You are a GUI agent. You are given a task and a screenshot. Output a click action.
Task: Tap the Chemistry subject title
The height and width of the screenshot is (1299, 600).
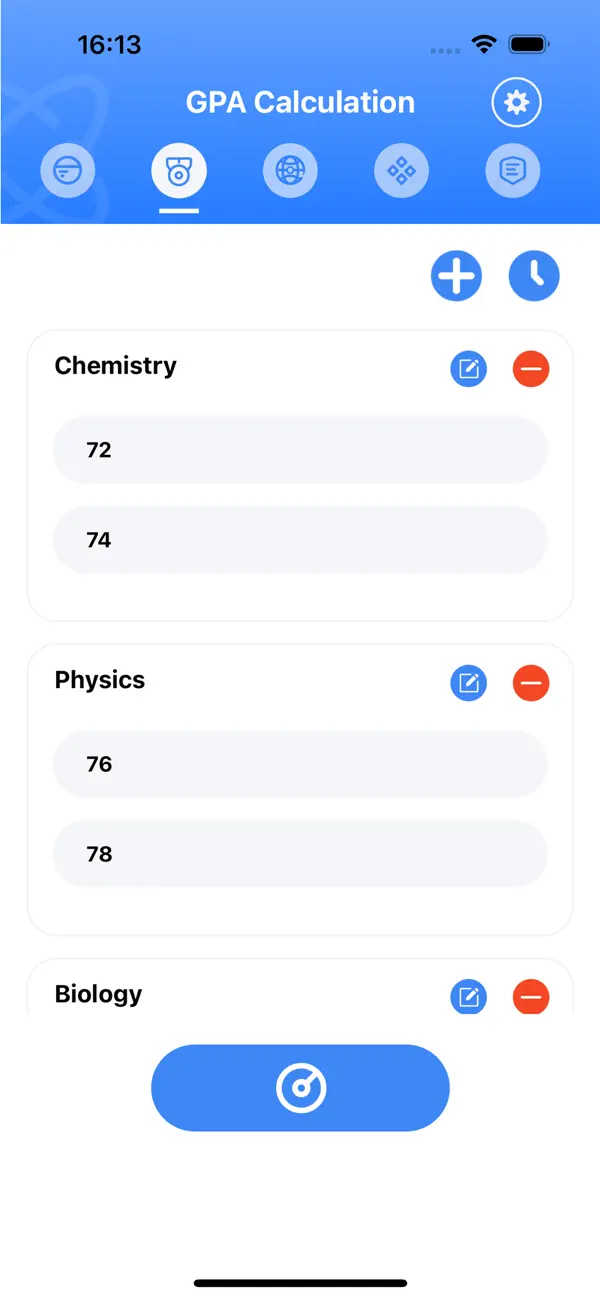(116, 366)
